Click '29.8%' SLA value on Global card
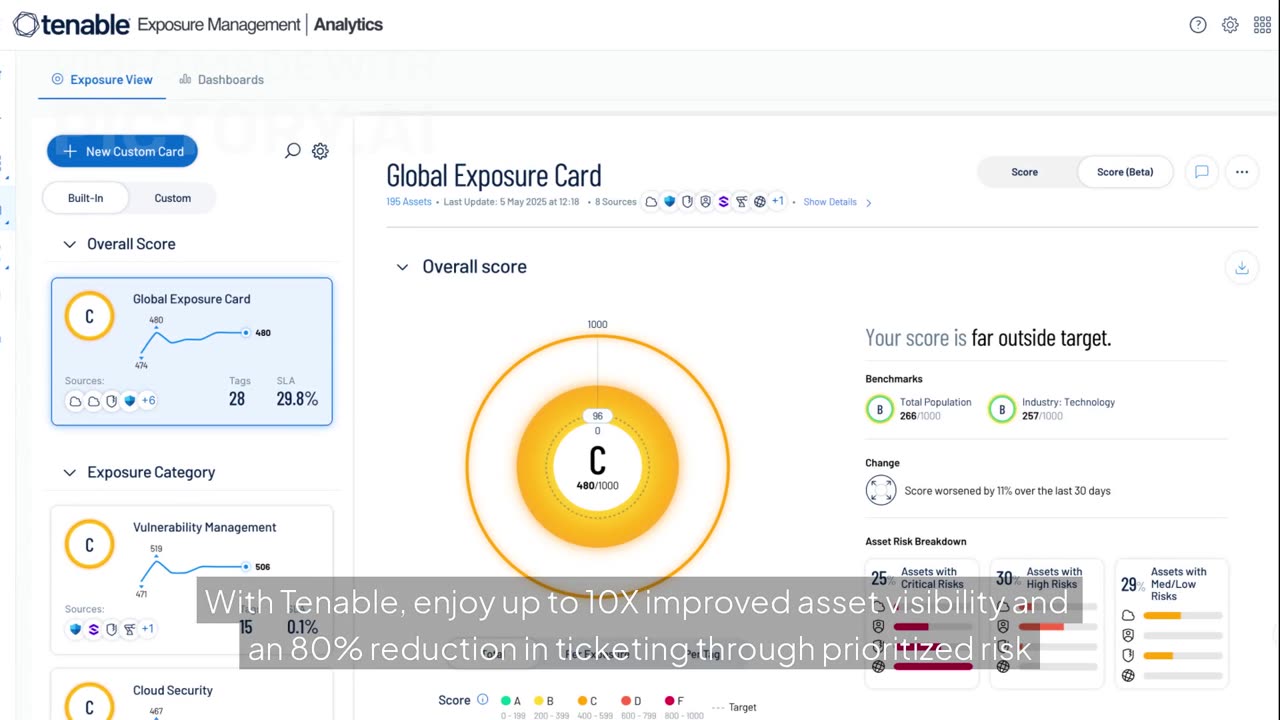 coord(297,399)
